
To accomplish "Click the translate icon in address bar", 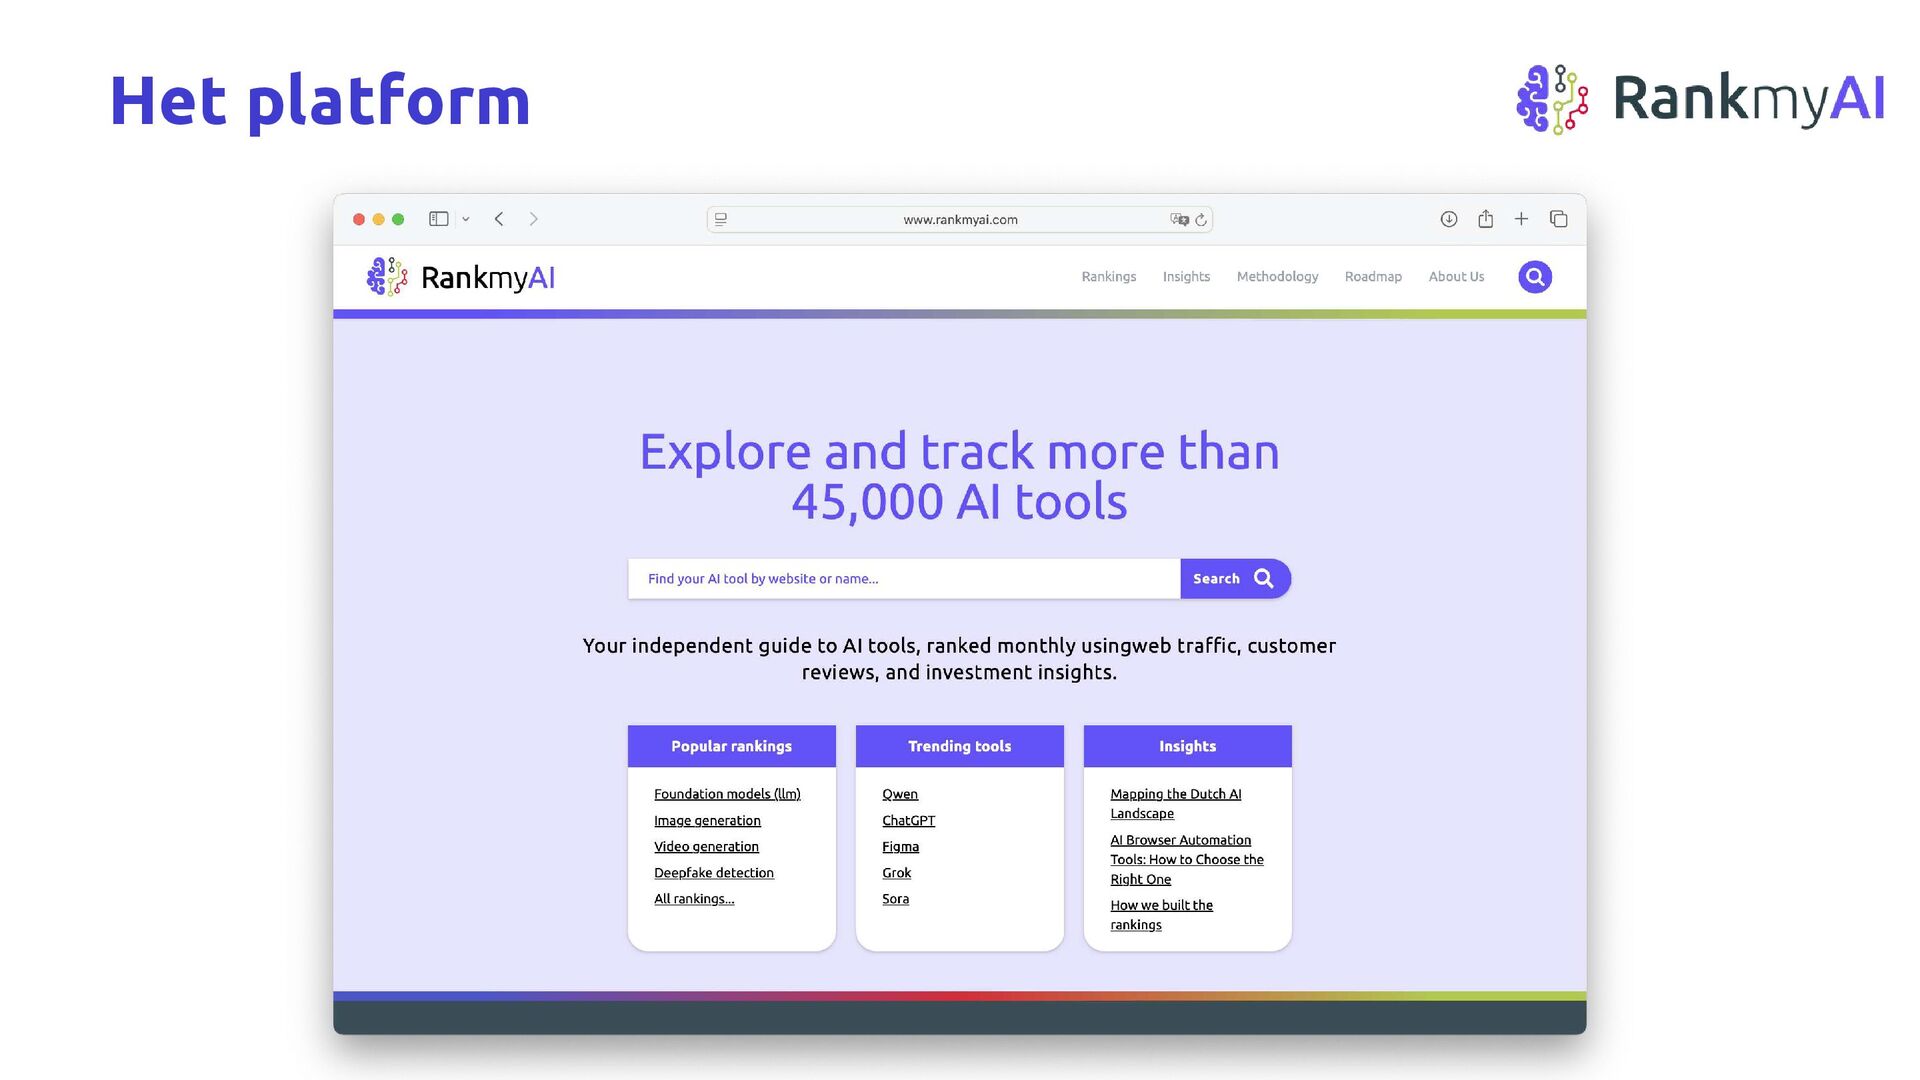I will coord(1179,219).
